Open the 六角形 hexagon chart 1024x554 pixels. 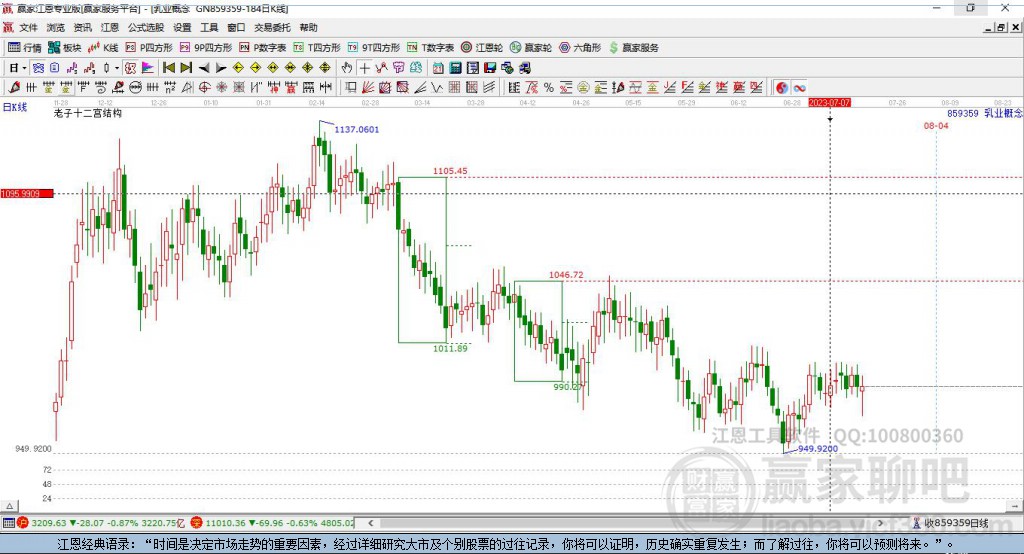coord(580,48)
